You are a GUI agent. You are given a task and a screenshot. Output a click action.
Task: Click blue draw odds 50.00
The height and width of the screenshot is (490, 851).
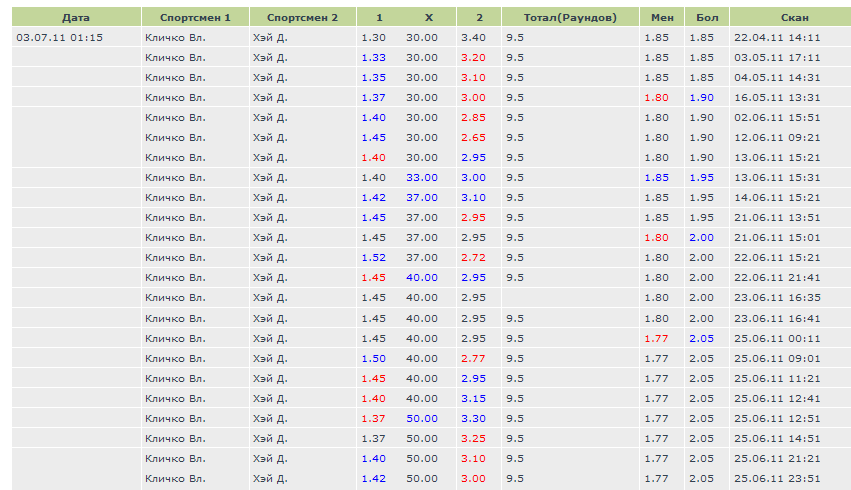(422, 419)
